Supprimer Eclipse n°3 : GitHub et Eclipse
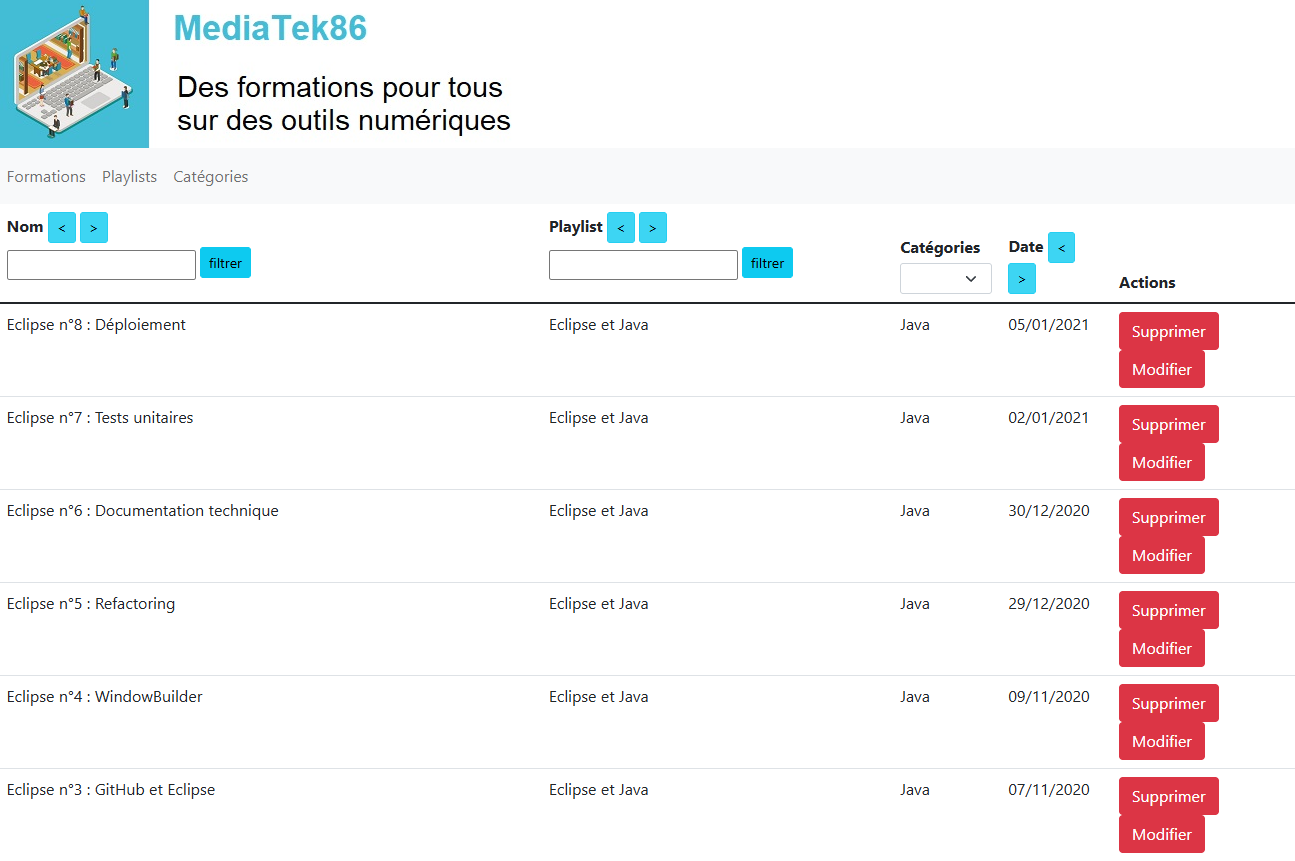This screenshot has width=1295, height=861. click(1169, 797)
